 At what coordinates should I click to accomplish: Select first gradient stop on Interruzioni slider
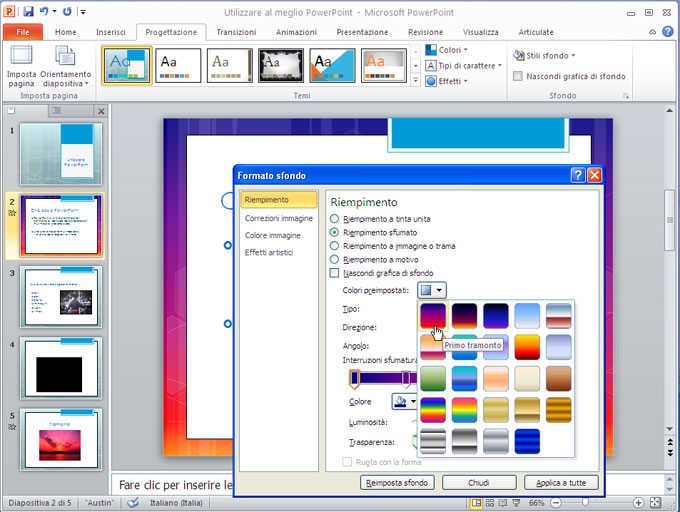[355, 379]
